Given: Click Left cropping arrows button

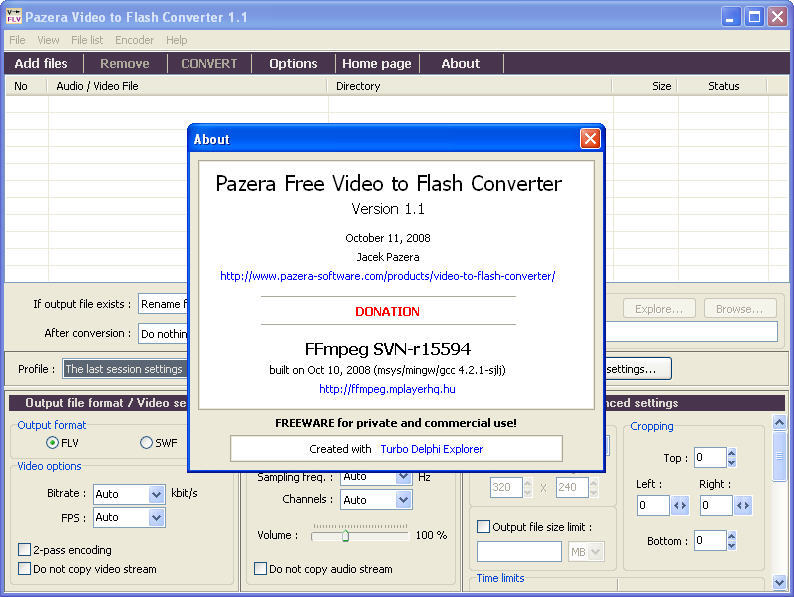Looking at the screenshot, I should [x=680, y=505].
